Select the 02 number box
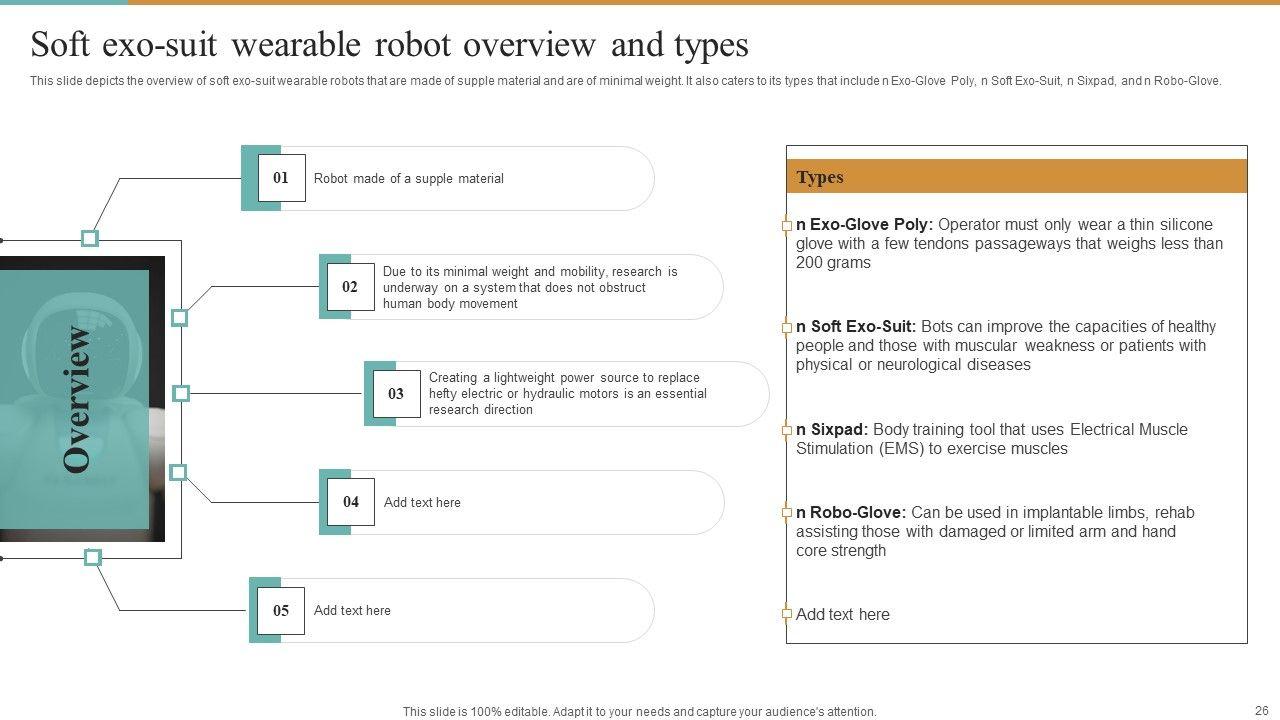The width and height of the screenshot is (1280, 720). coord(350,287)
